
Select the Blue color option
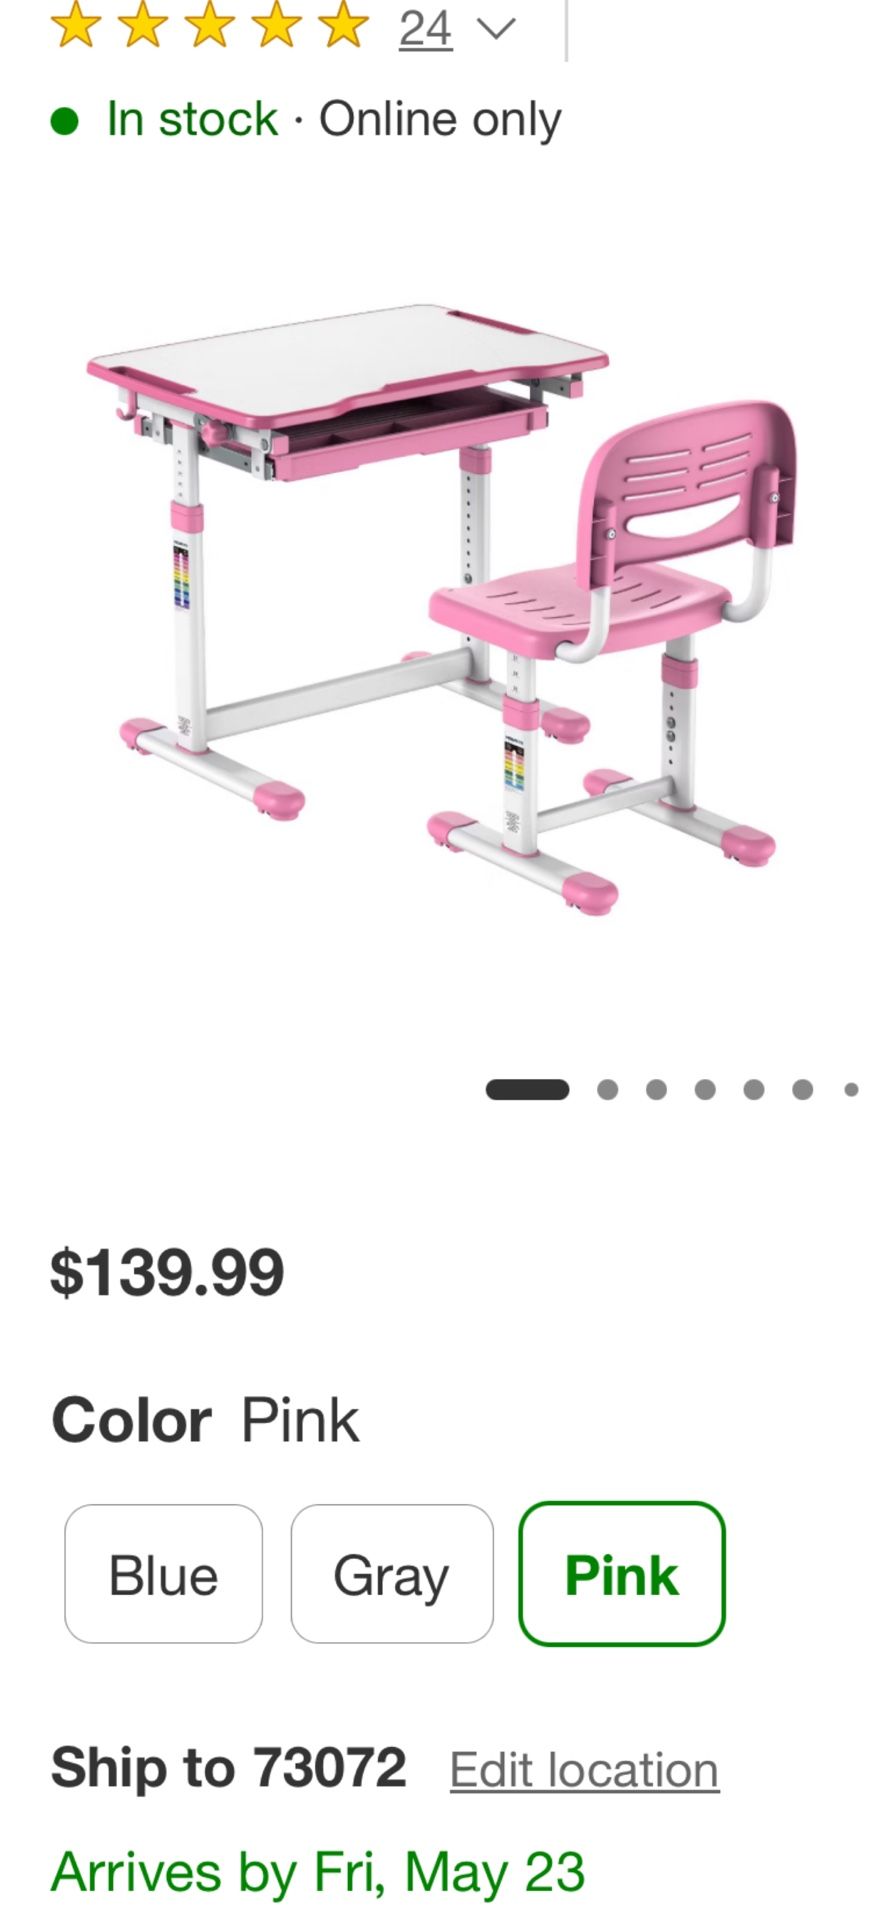tap(163, 1574)
